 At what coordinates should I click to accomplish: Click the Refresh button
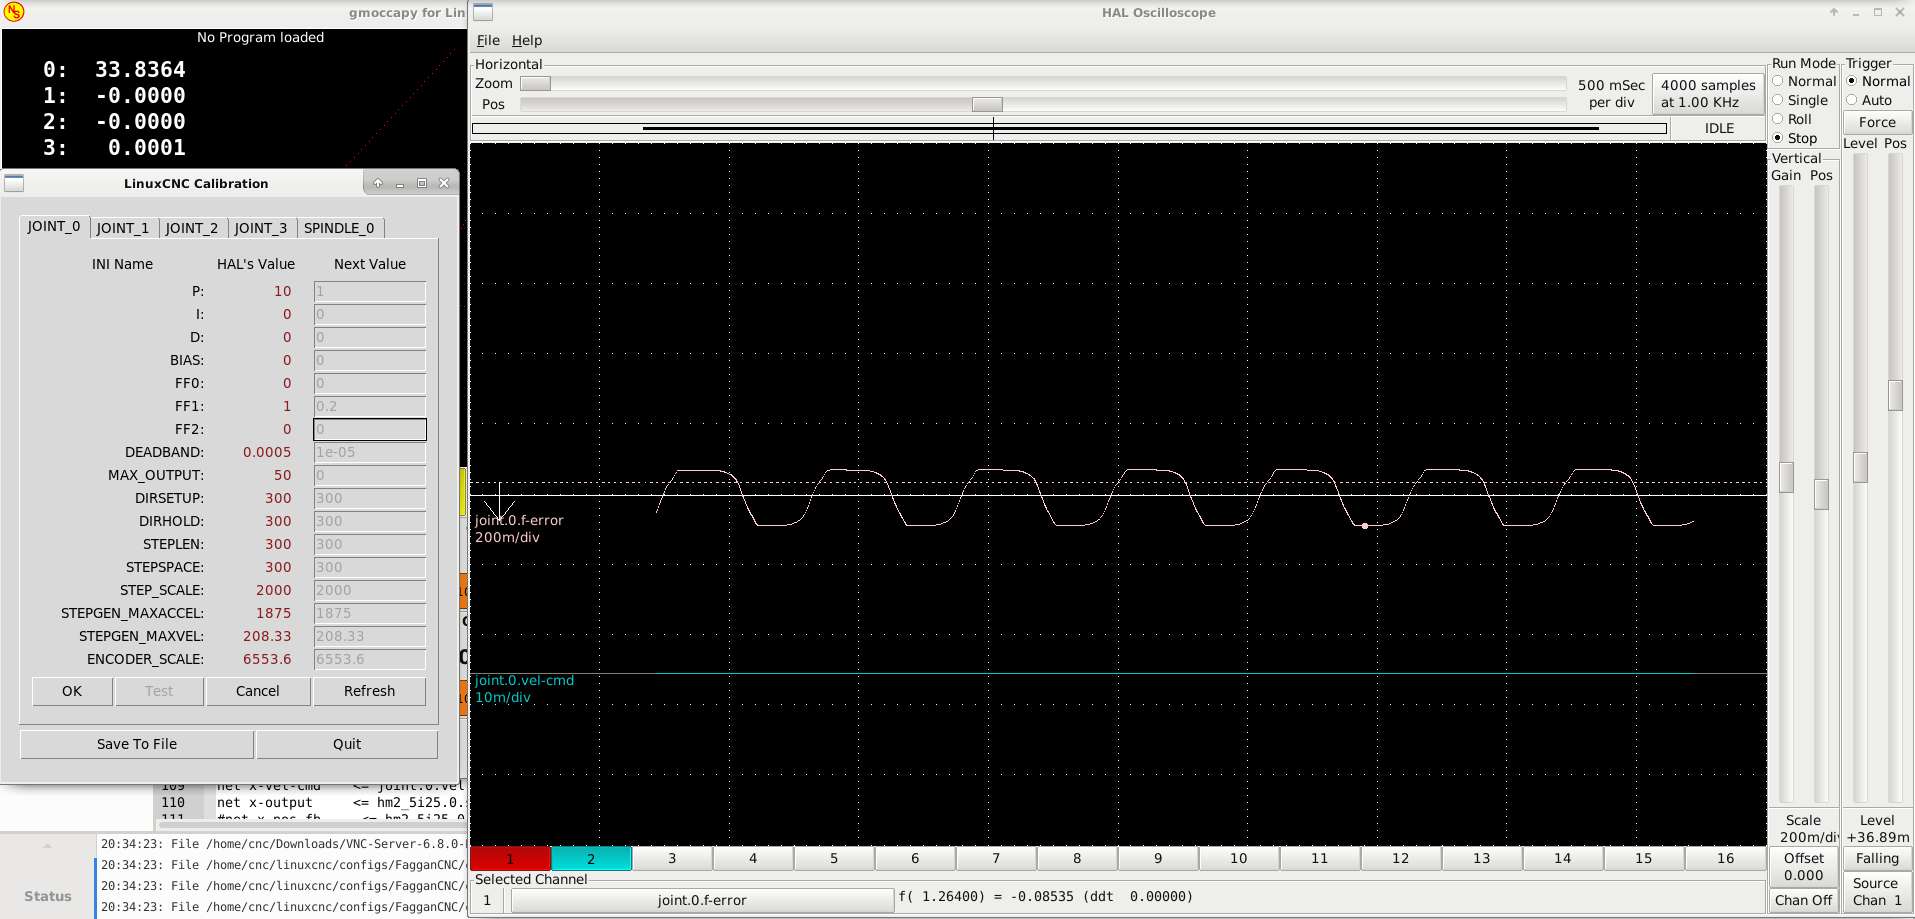[370, 691]
